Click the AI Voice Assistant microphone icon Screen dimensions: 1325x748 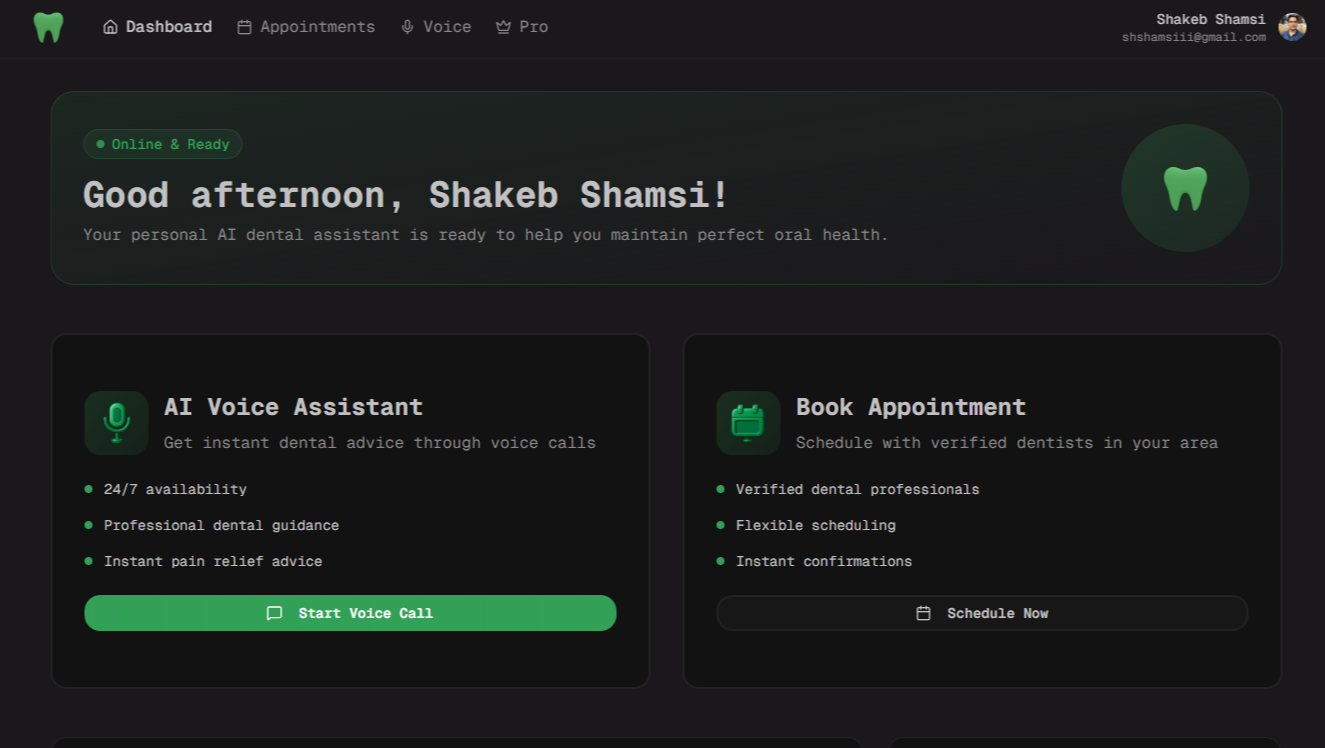click(116, 422)
